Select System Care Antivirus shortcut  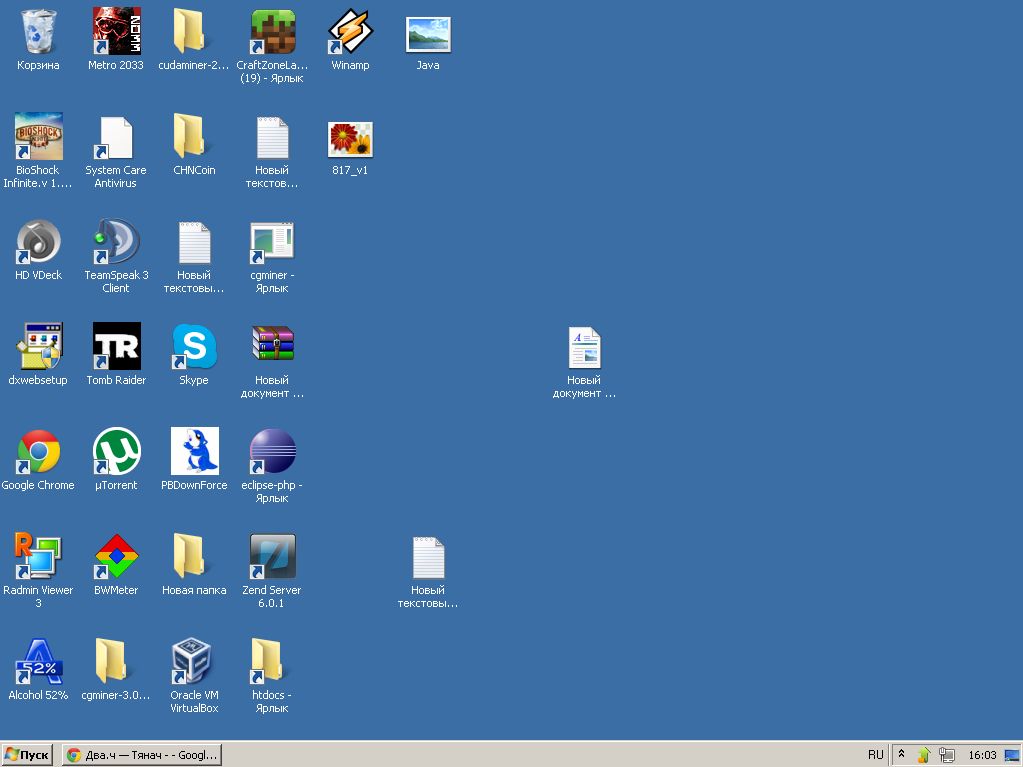pos(115,138)
